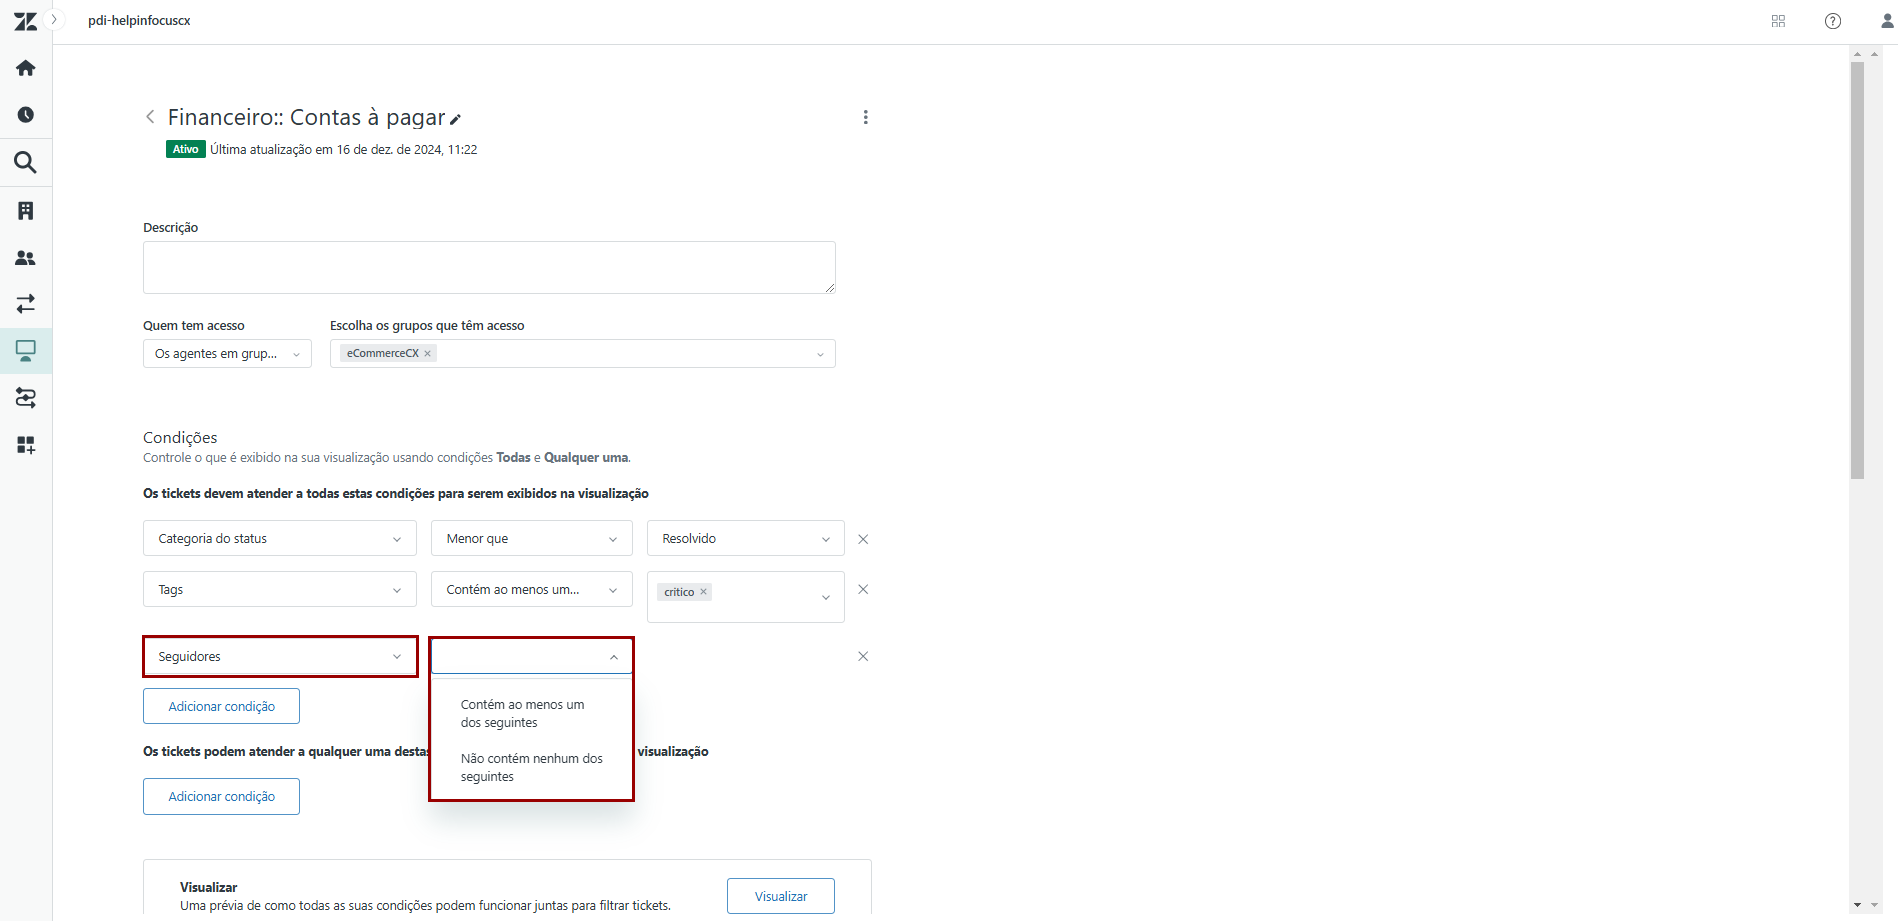Open the search magnifier icon

[x=26, y=162]
